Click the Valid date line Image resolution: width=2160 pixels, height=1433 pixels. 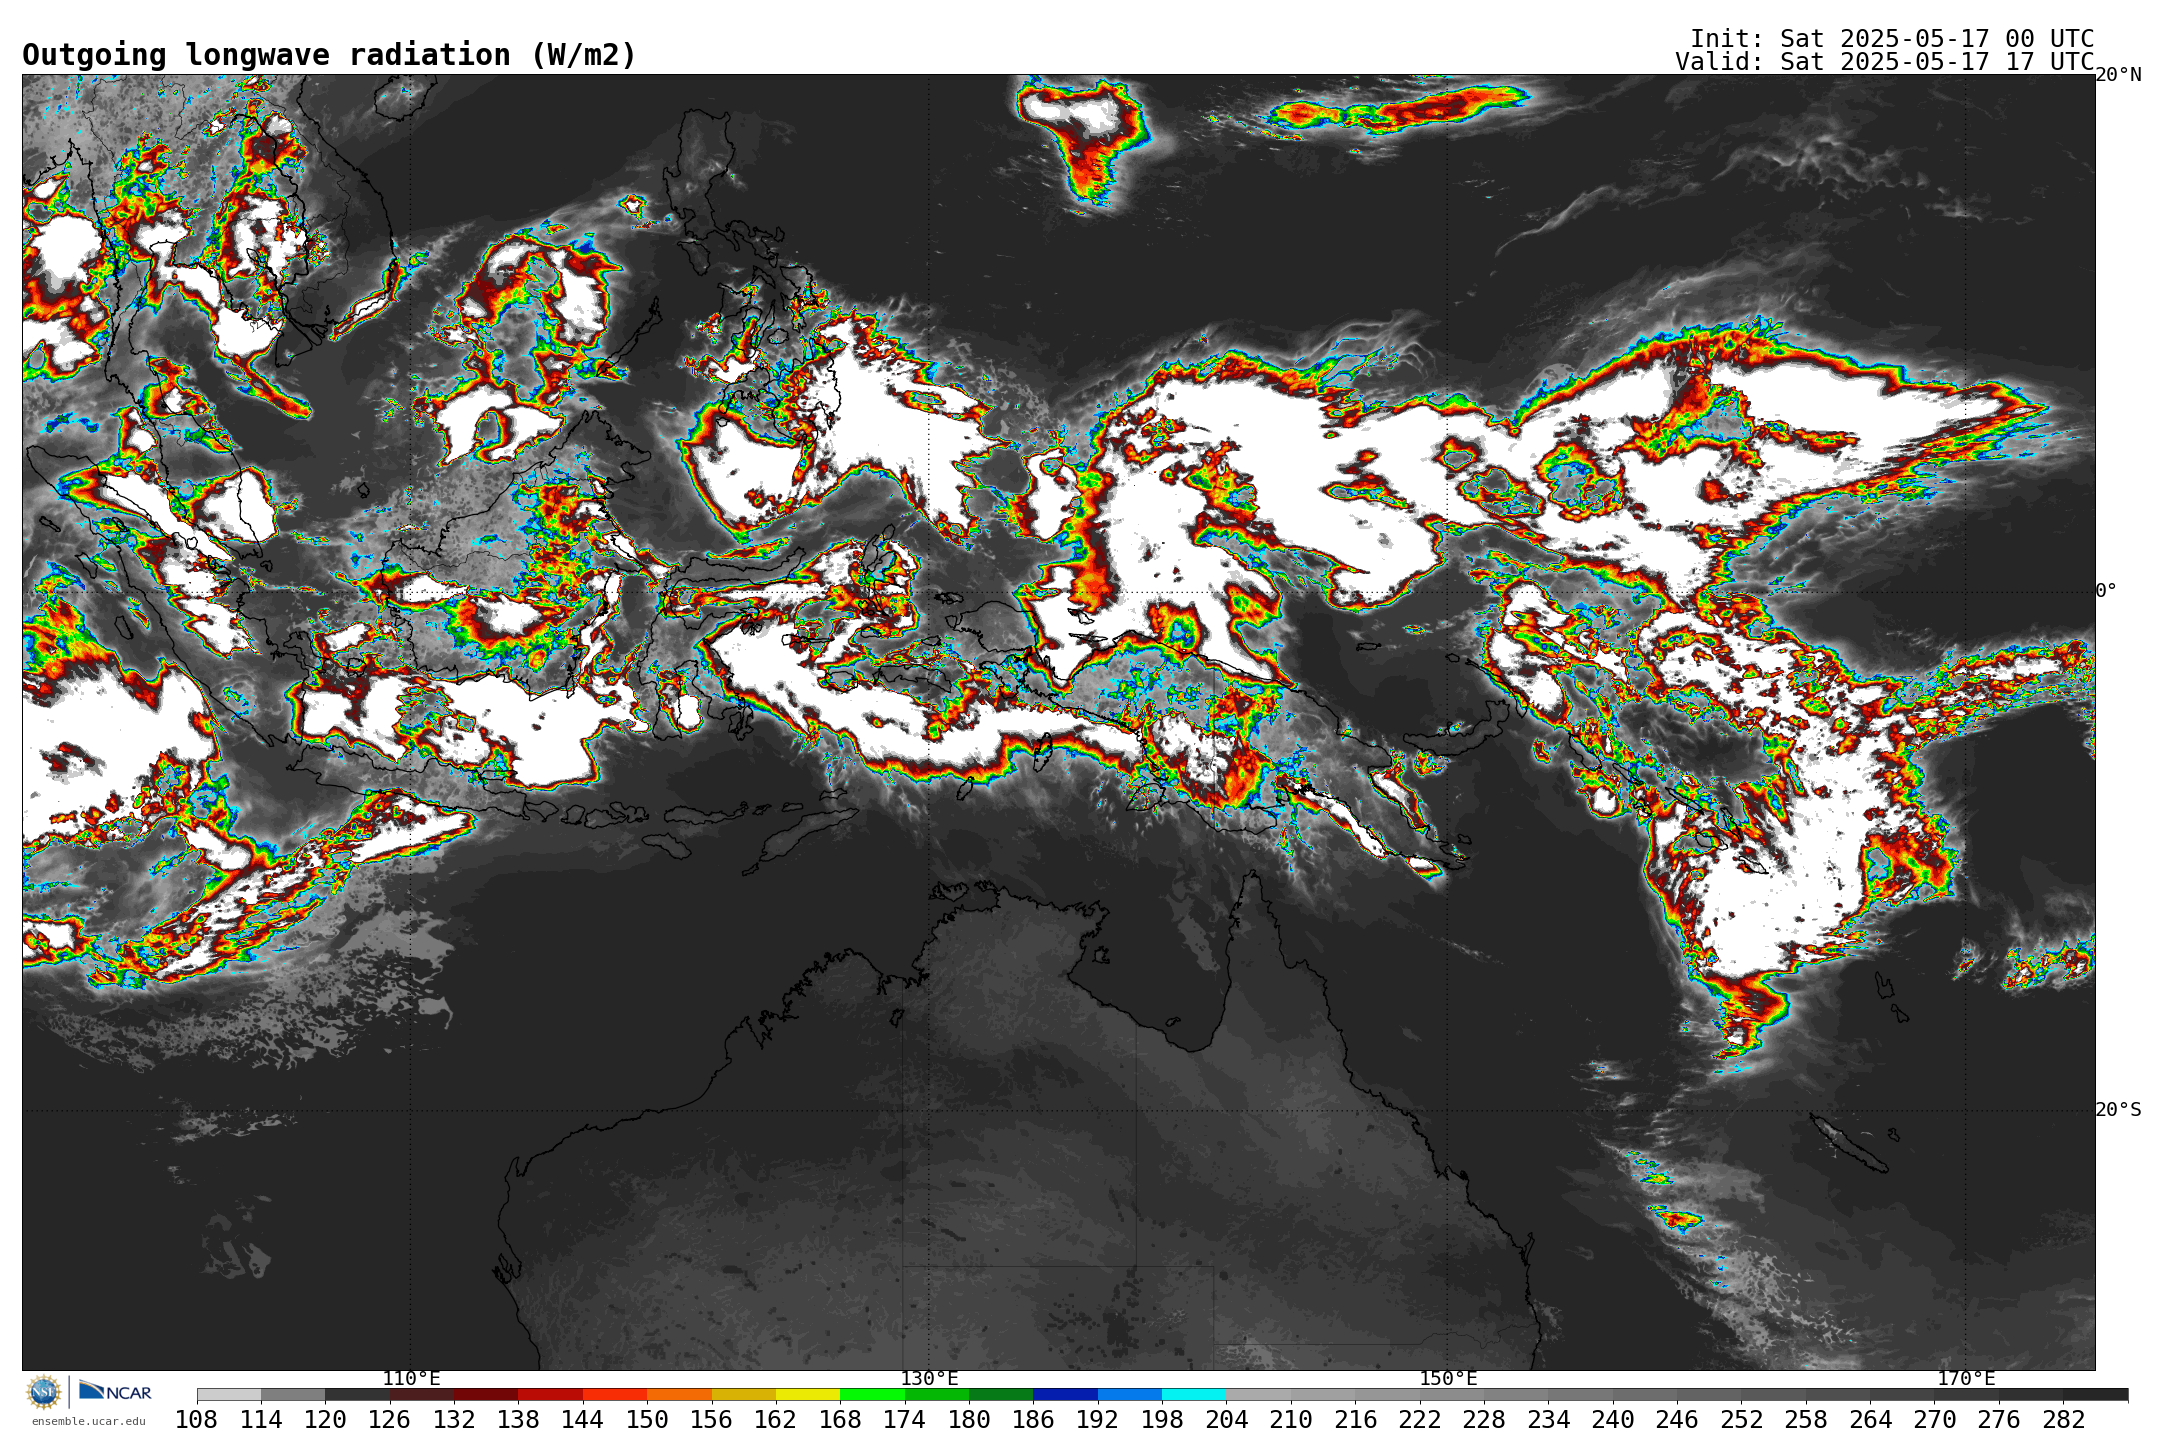1885,62
